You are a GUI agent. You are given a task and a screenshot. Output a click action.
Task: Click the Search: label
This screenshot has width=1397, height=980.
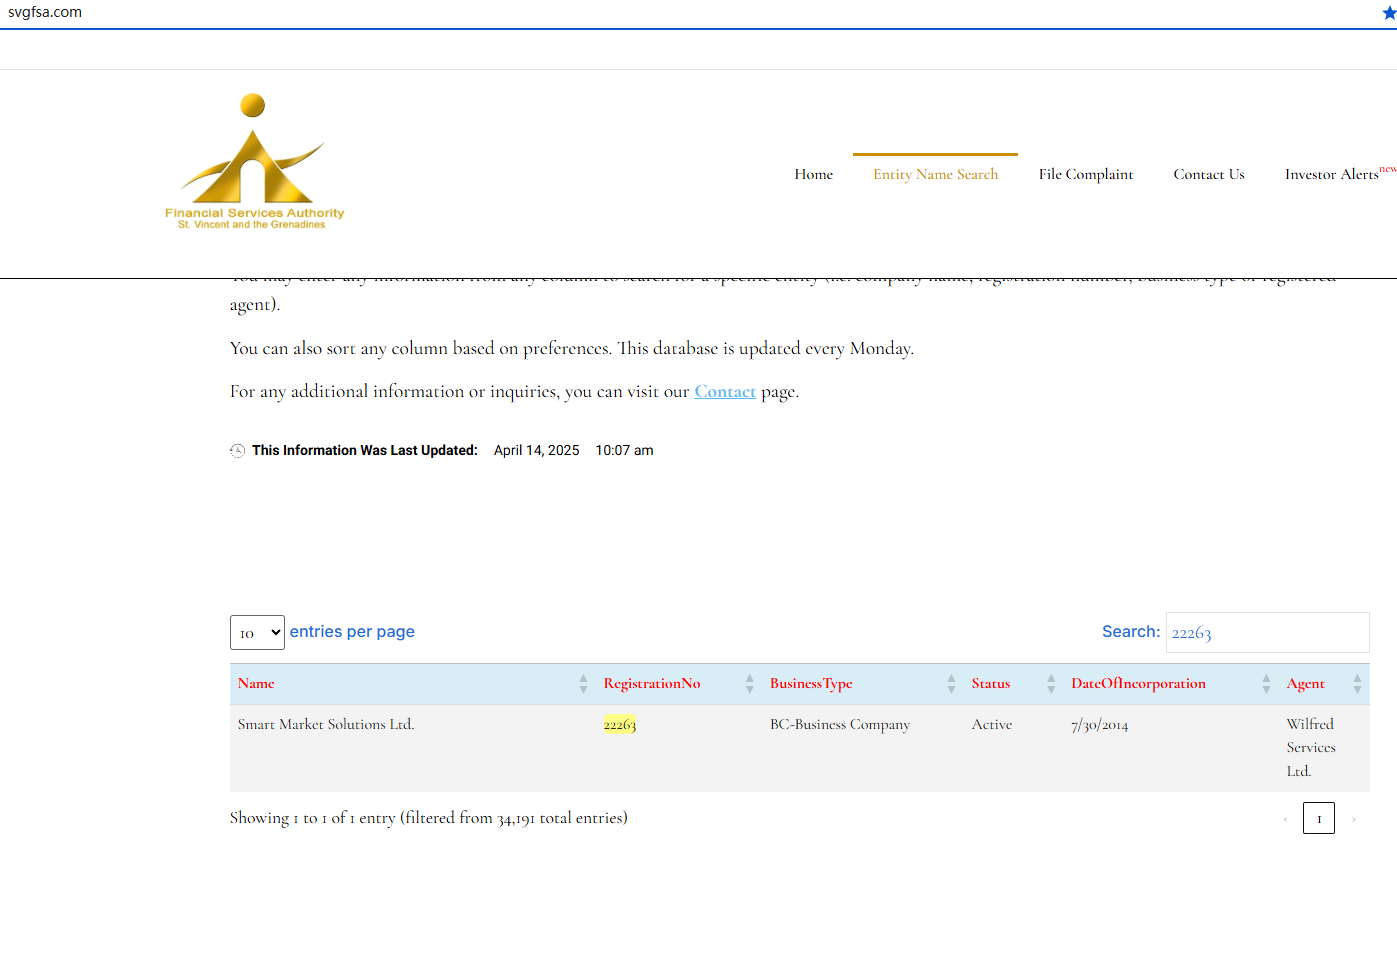(1131, 632)
